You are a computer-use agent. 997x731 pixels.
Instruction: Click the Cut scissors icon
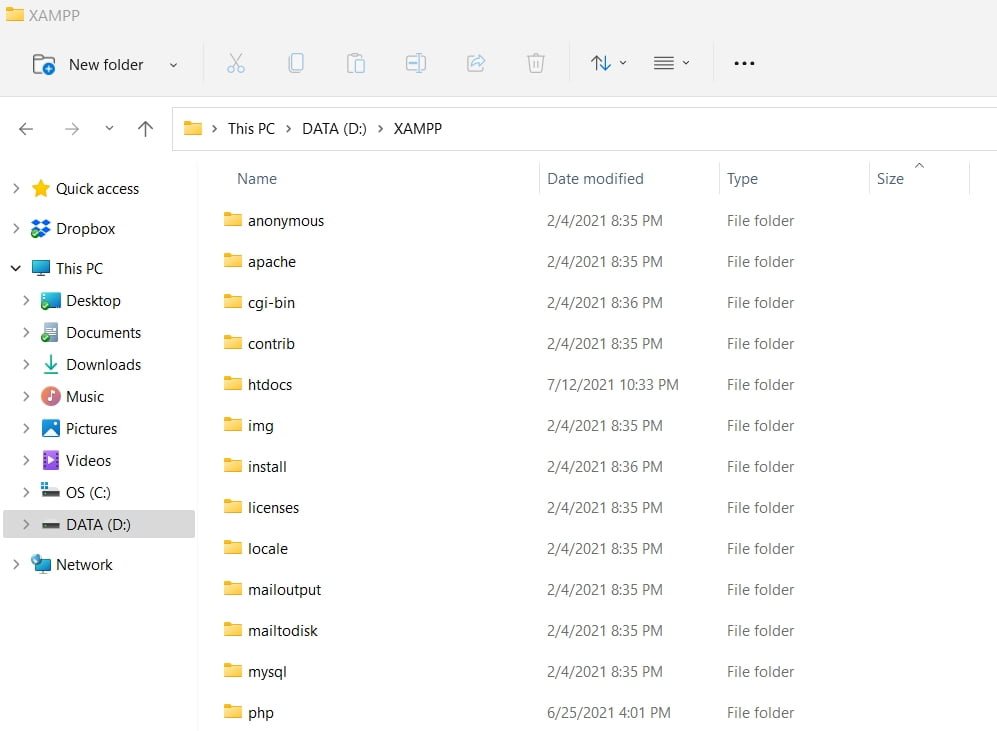[x=235, y=64]
